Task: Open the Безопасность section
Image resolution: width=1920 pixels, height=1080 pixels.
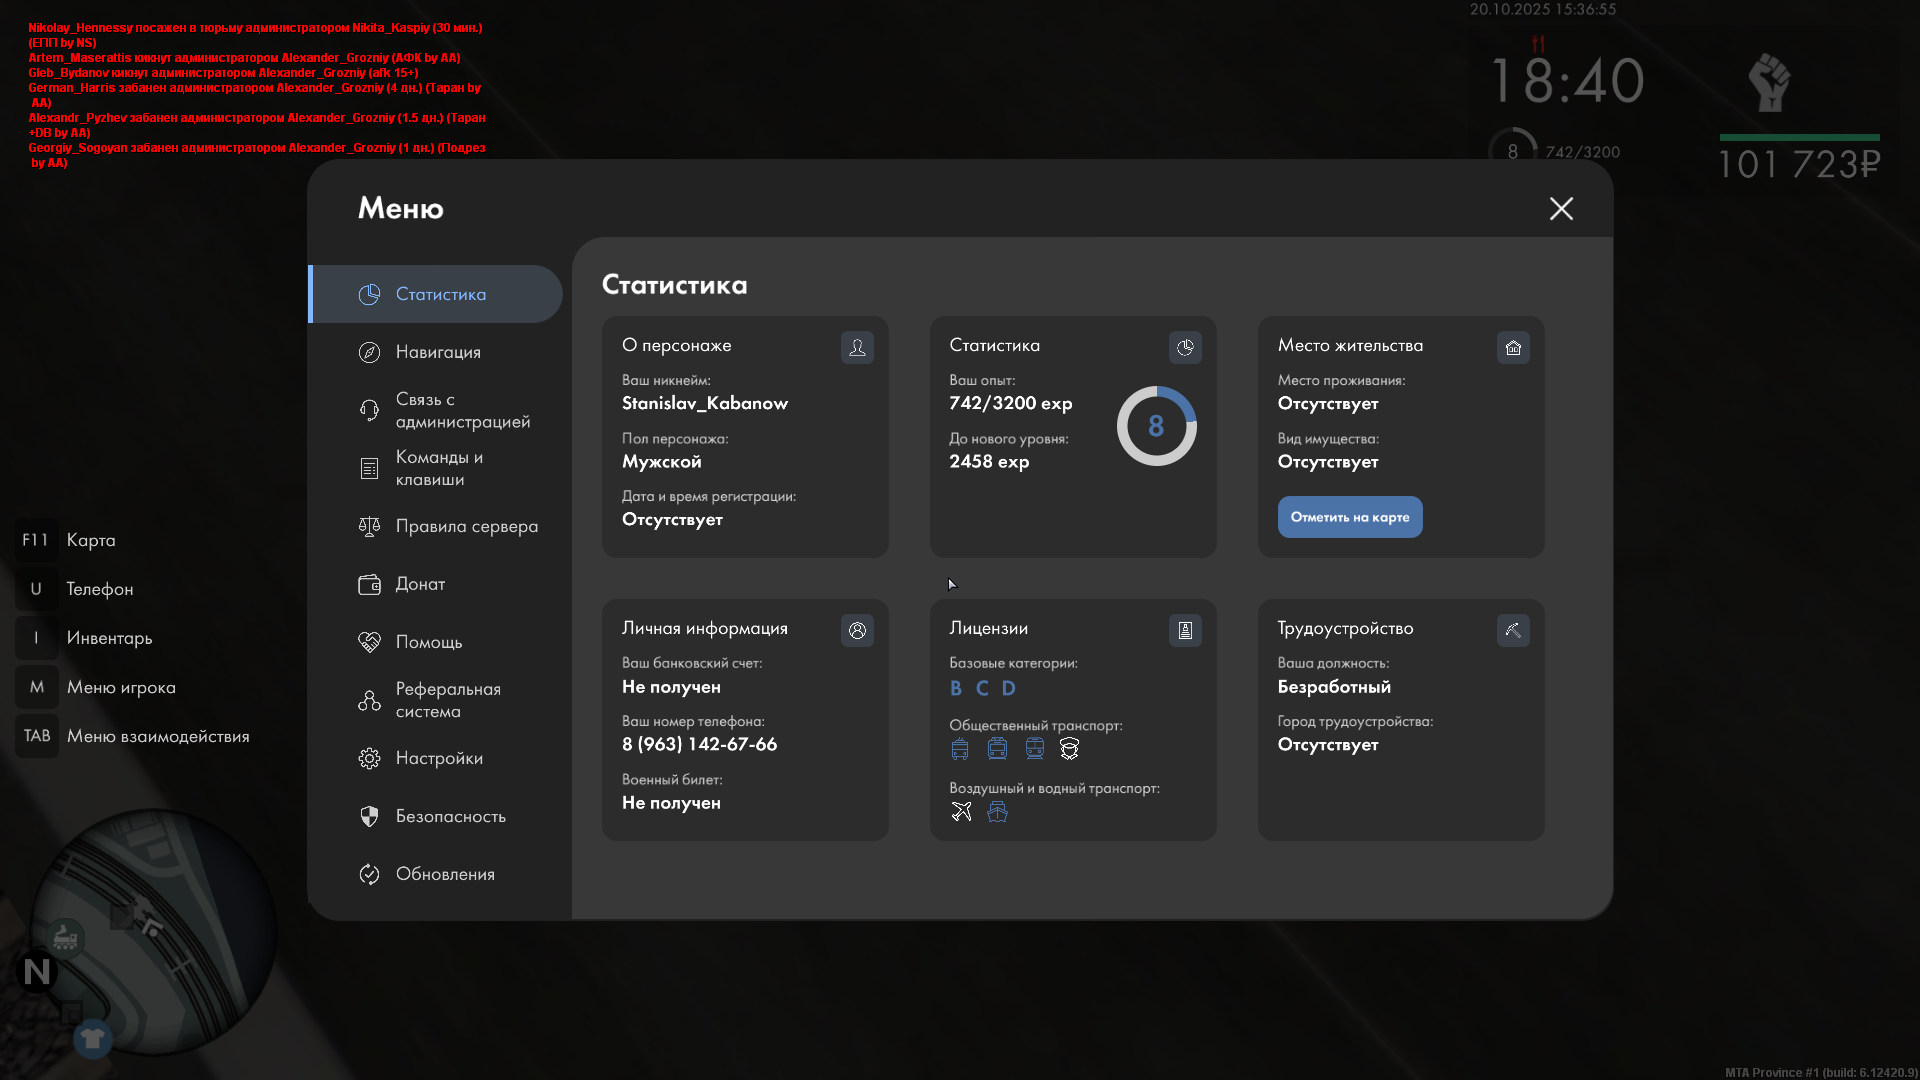Action: point(450,816)
